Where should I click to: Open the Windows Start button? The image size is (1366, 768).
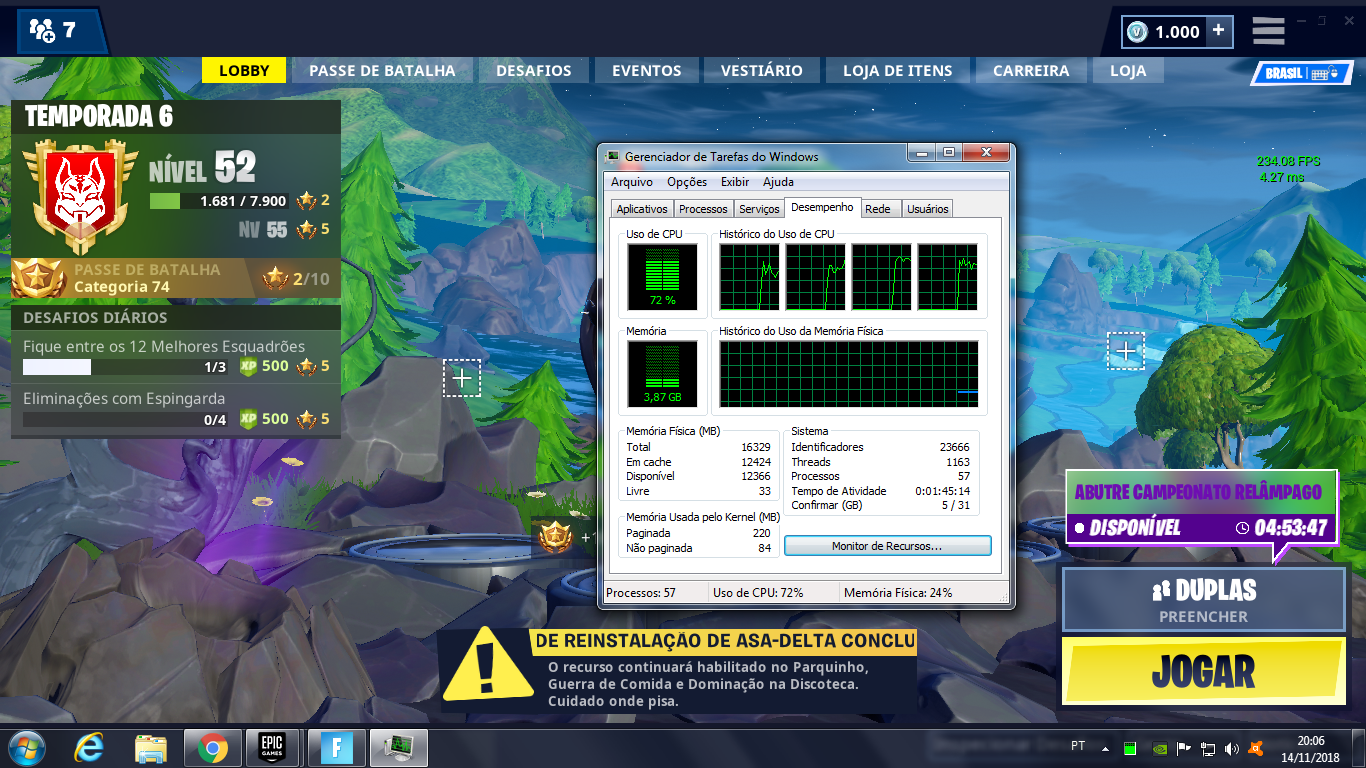(x=27, y=748)
